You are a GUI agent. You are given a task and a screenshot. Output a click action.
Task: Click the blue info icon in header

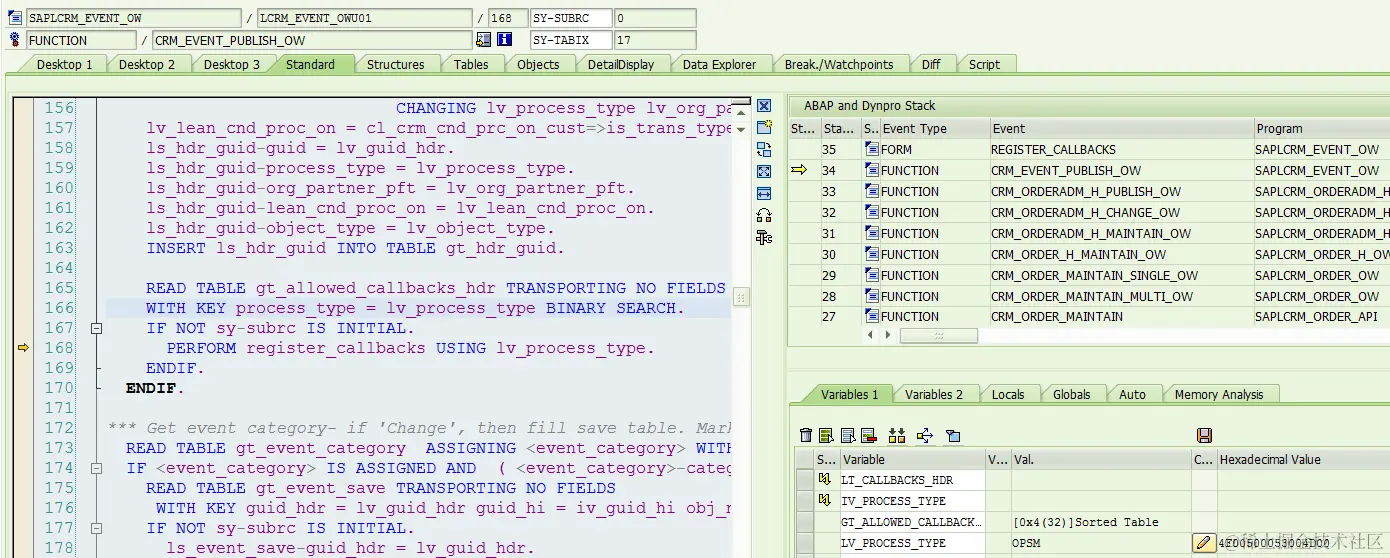(x=504, y=40)
